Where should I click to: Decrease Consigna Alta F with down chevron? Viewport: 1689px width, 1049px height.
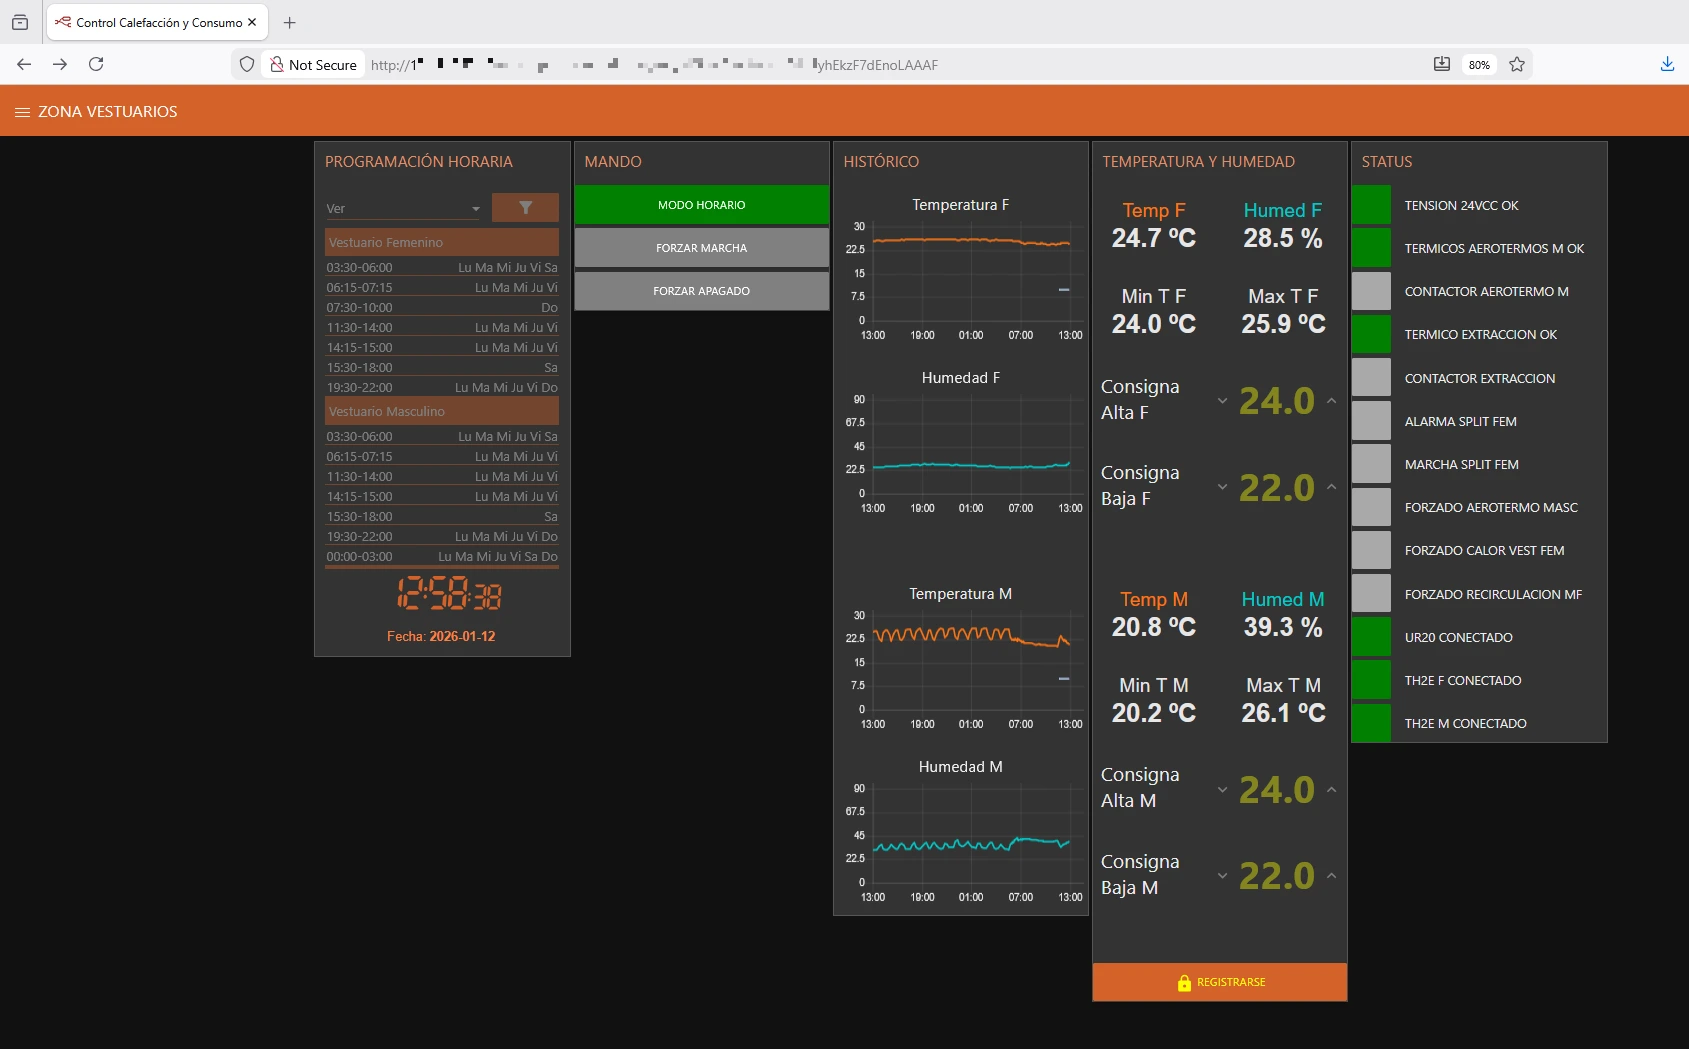click(1222, 401)
